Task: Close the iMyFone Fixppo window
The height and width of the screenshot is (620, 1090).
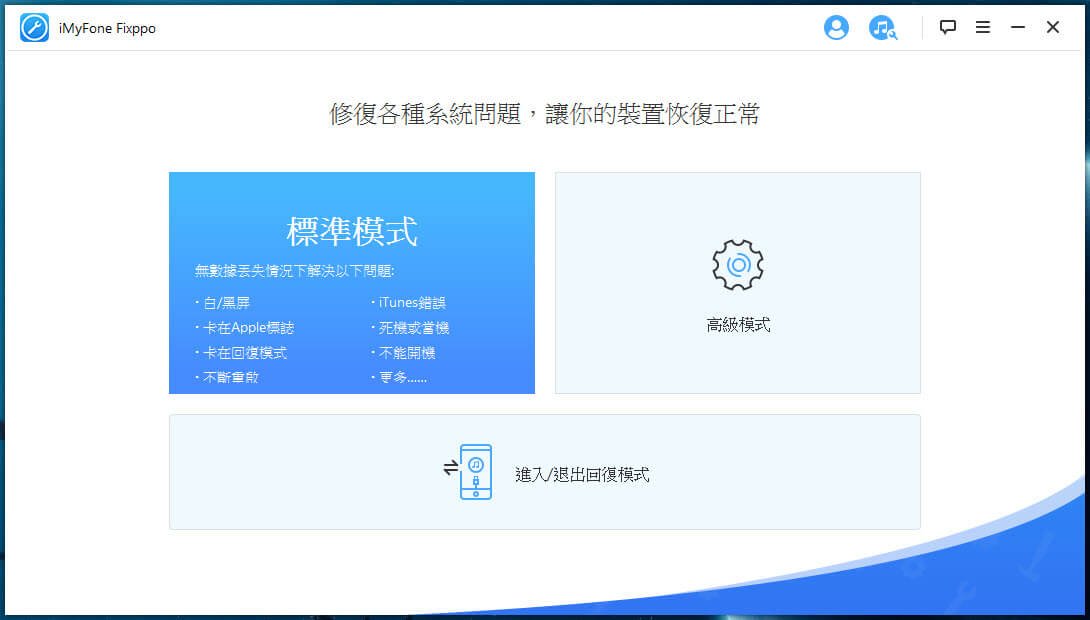Action: (x=1053, y=28)
